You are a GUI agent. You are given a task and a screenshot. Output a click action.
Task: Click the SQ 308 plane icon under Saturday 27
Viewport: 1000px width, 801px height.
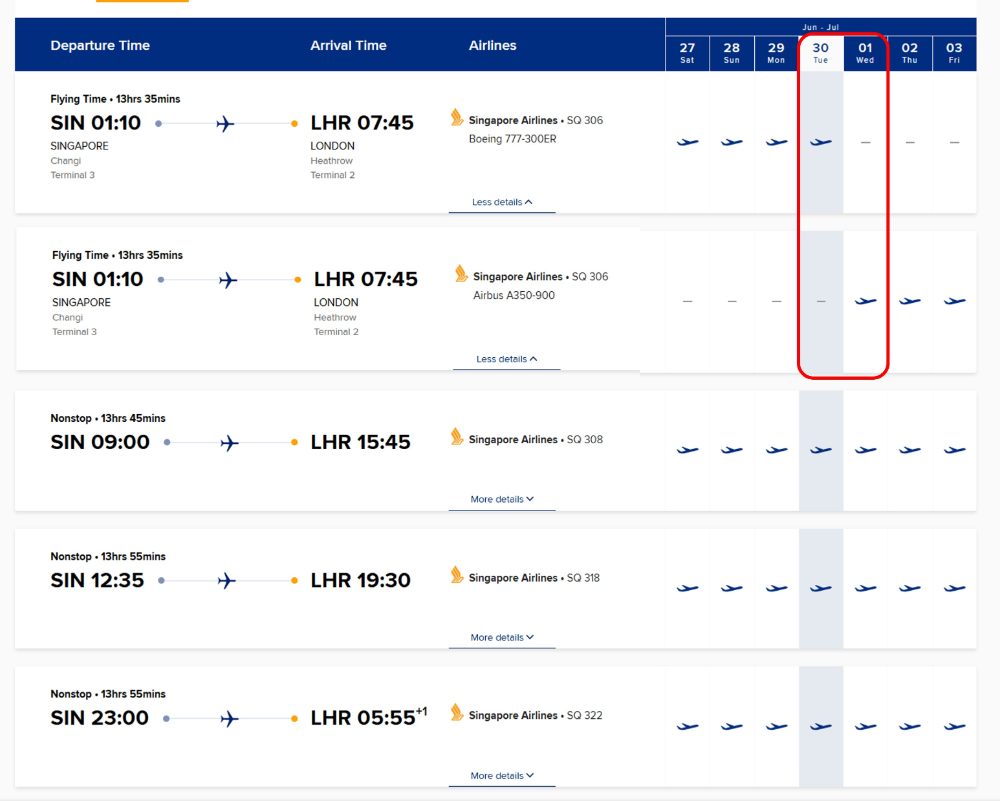[x=687, y=450]
